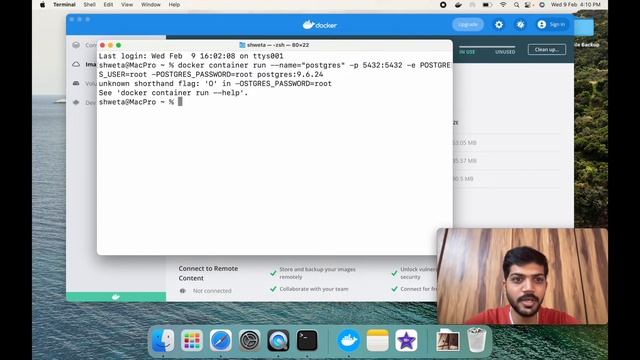Open Terminal from the Dock
Image resolution: width=640 pixels, height=360 pixels.
tap(307, 340)
